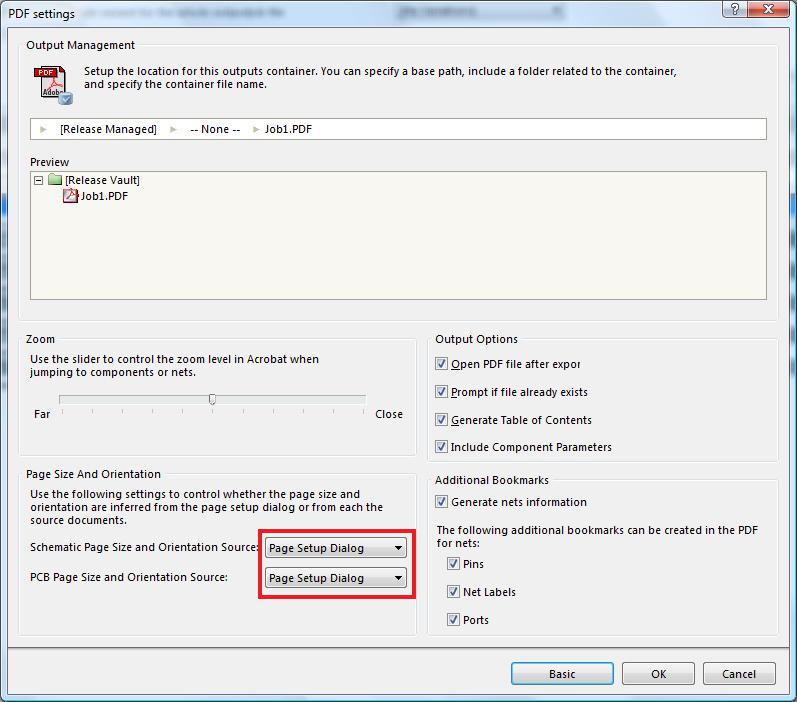Screen dimensions: 797x702
Task: Click the arrow before [Release Managed]
Action: [43, 129]
